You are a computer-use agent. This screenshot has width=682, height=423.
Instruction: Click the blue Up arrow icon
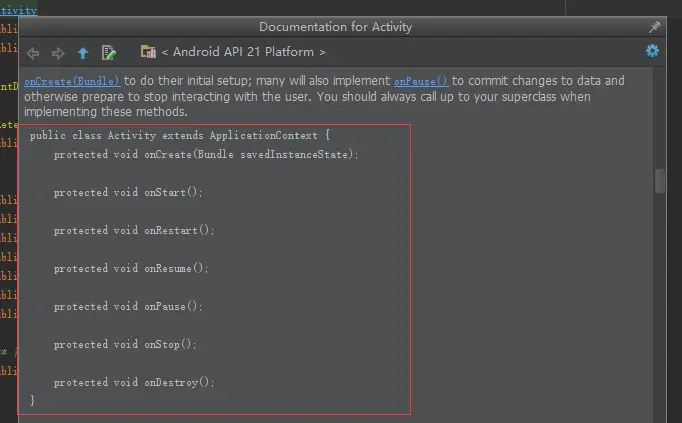tap(83, 53)
